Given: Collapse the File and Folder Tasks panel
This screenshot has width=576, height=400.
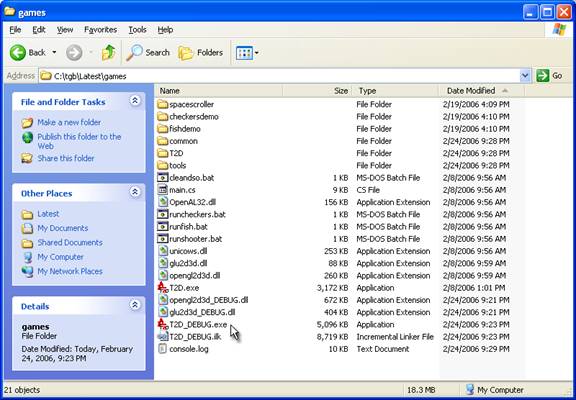Looking at the screenshot, I should 135,101.
